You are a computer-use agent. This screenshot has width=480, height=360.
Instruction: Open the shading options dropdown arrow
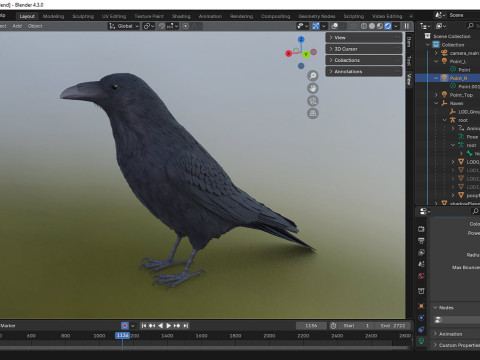tap(396, 26)
